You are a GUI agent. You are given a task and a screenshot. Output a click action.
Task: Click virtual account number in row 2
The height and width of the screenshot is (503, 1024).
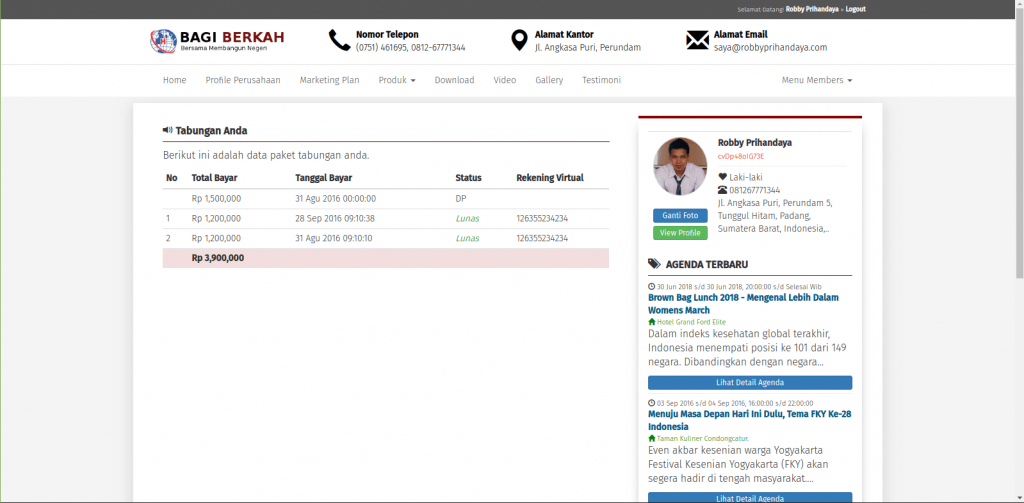click(542, 238)
